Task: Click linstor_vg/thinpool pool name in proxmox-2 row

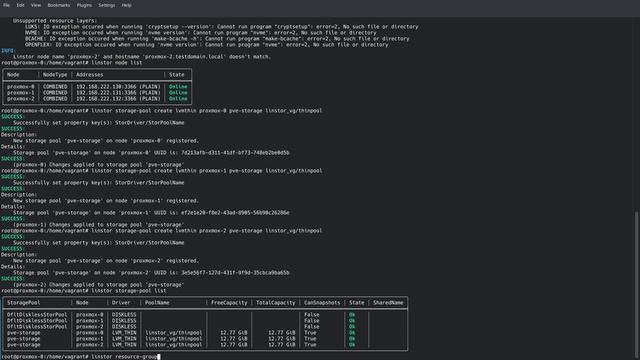Action: coord(173,344)
